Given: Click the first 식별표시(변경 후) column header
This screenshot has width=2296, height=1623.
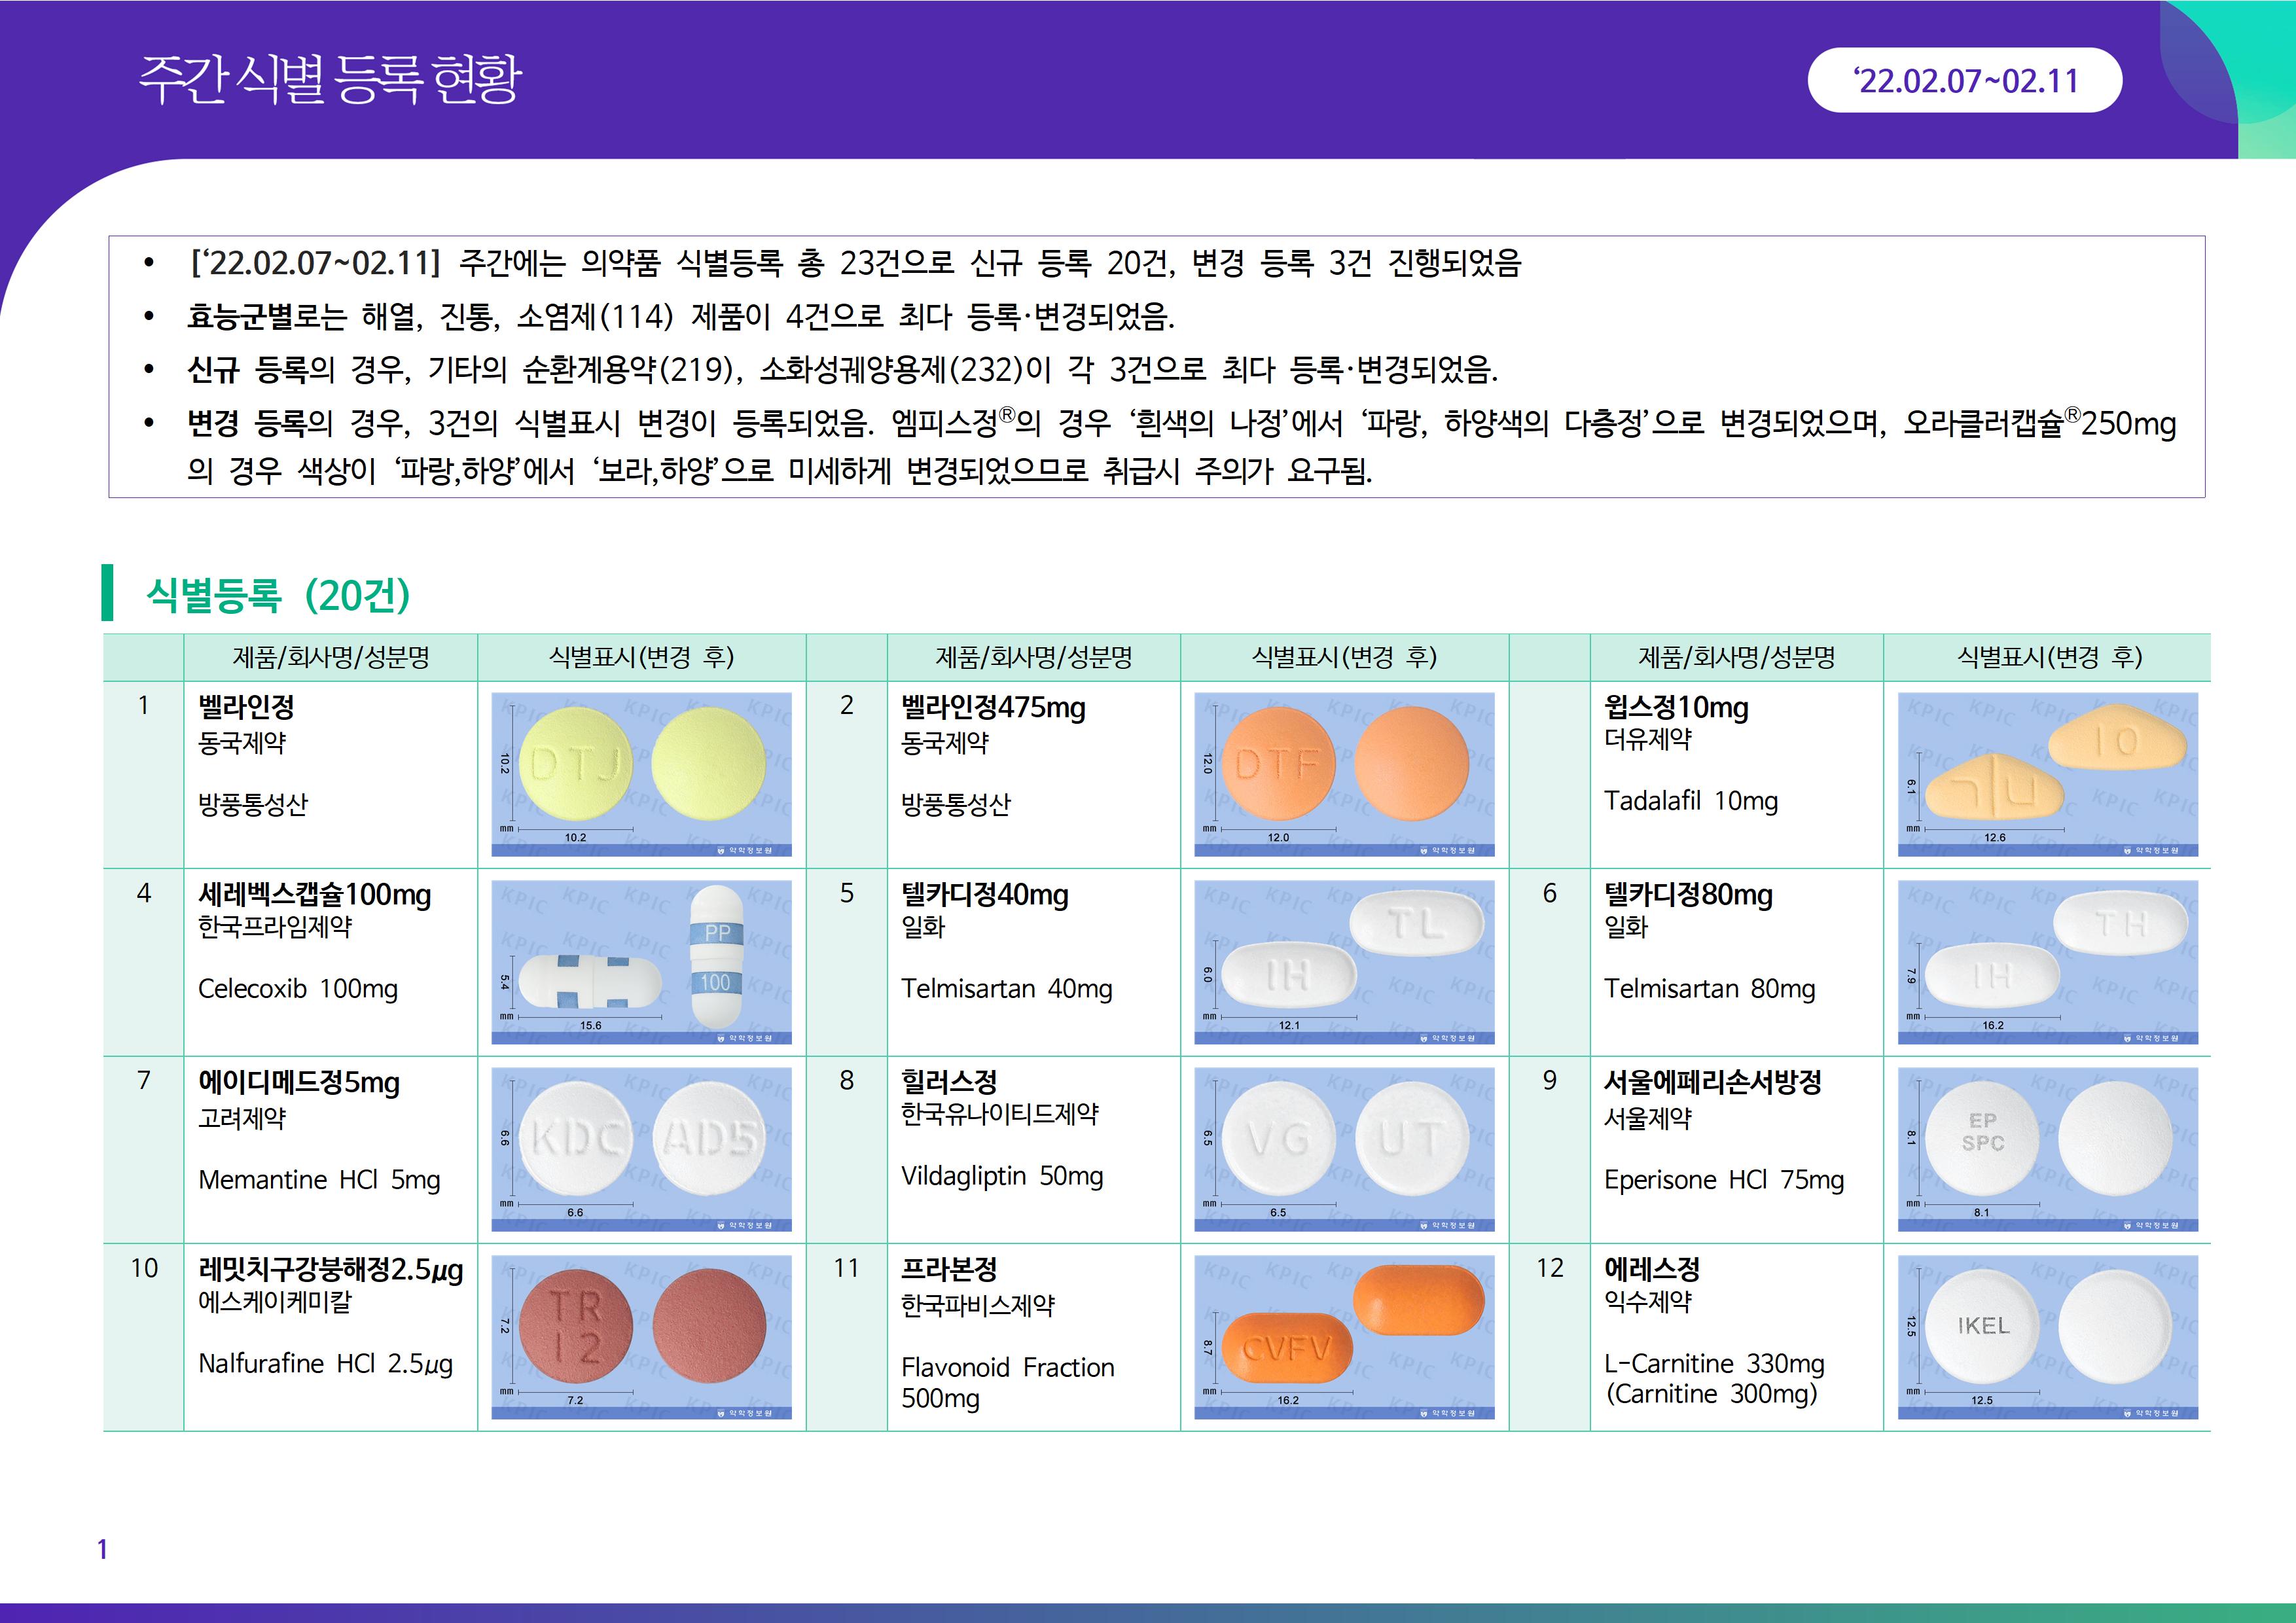Looking at the screenshot, I should click(x=641, y=657).
